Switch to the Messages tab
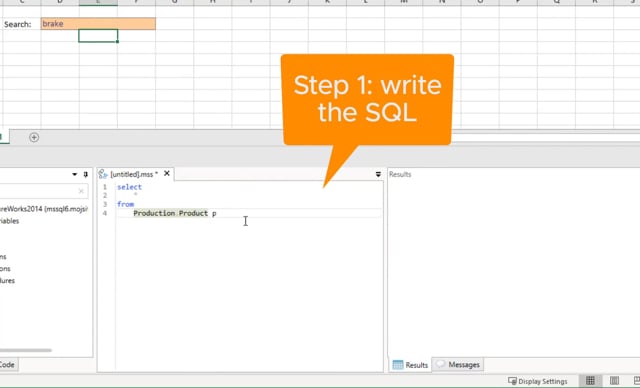Viewport: 640px width, 388px height. click(x=458, y=364)
